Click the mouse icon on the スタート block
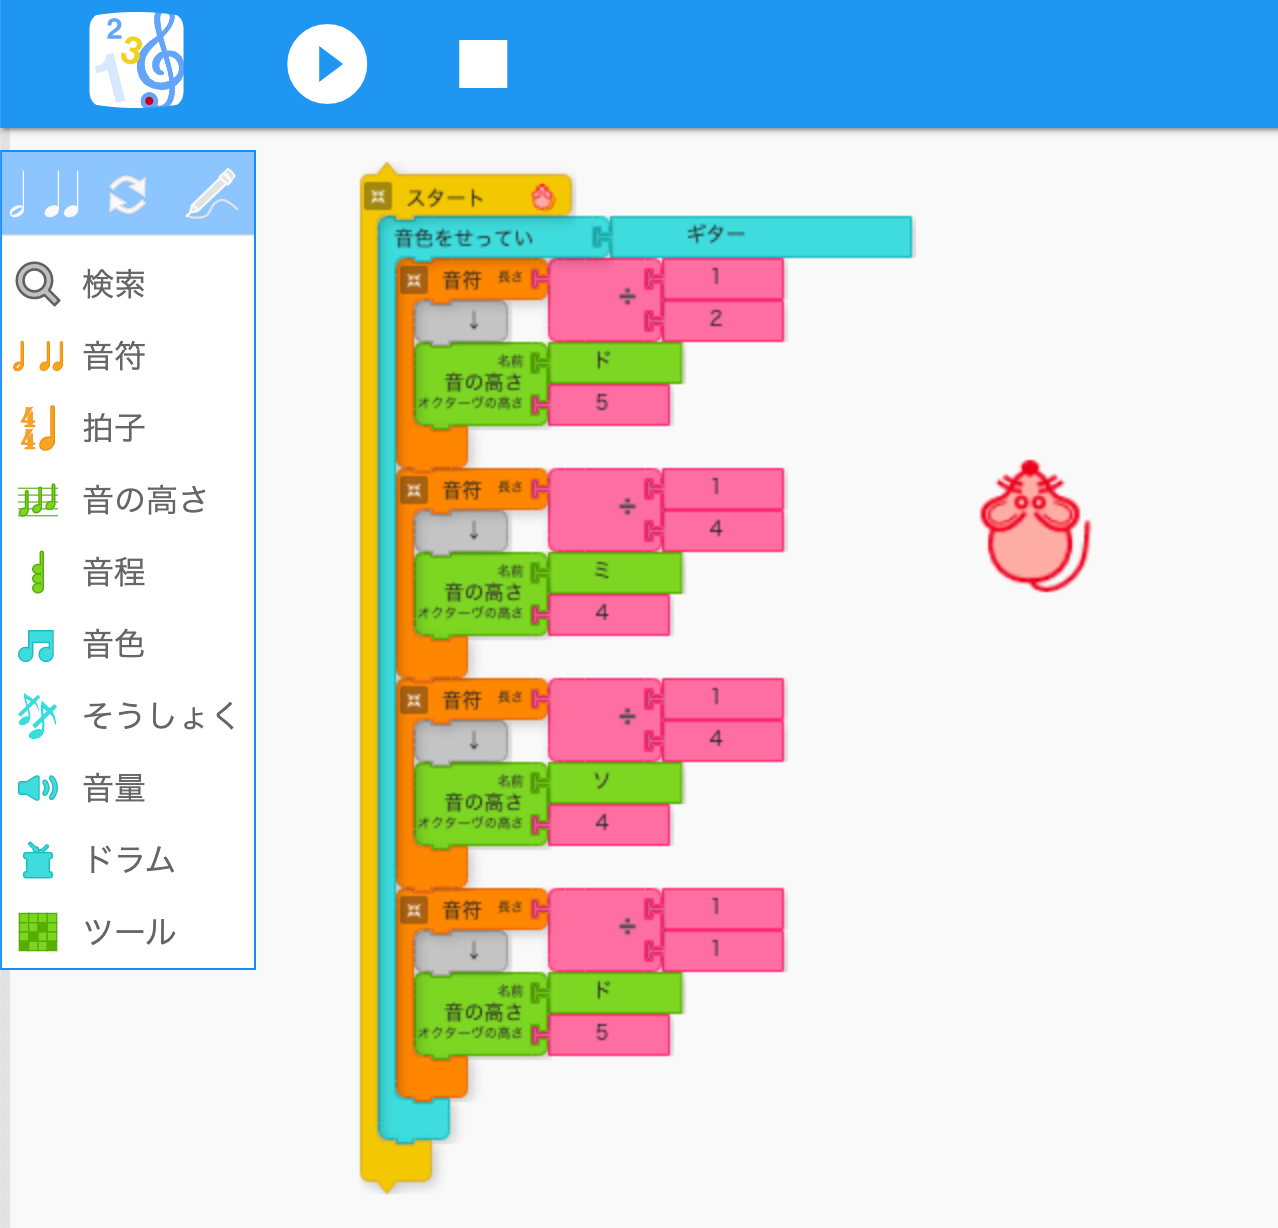Image resolution: width=1278 pixels, height=1228 pixels. point(545,198)
